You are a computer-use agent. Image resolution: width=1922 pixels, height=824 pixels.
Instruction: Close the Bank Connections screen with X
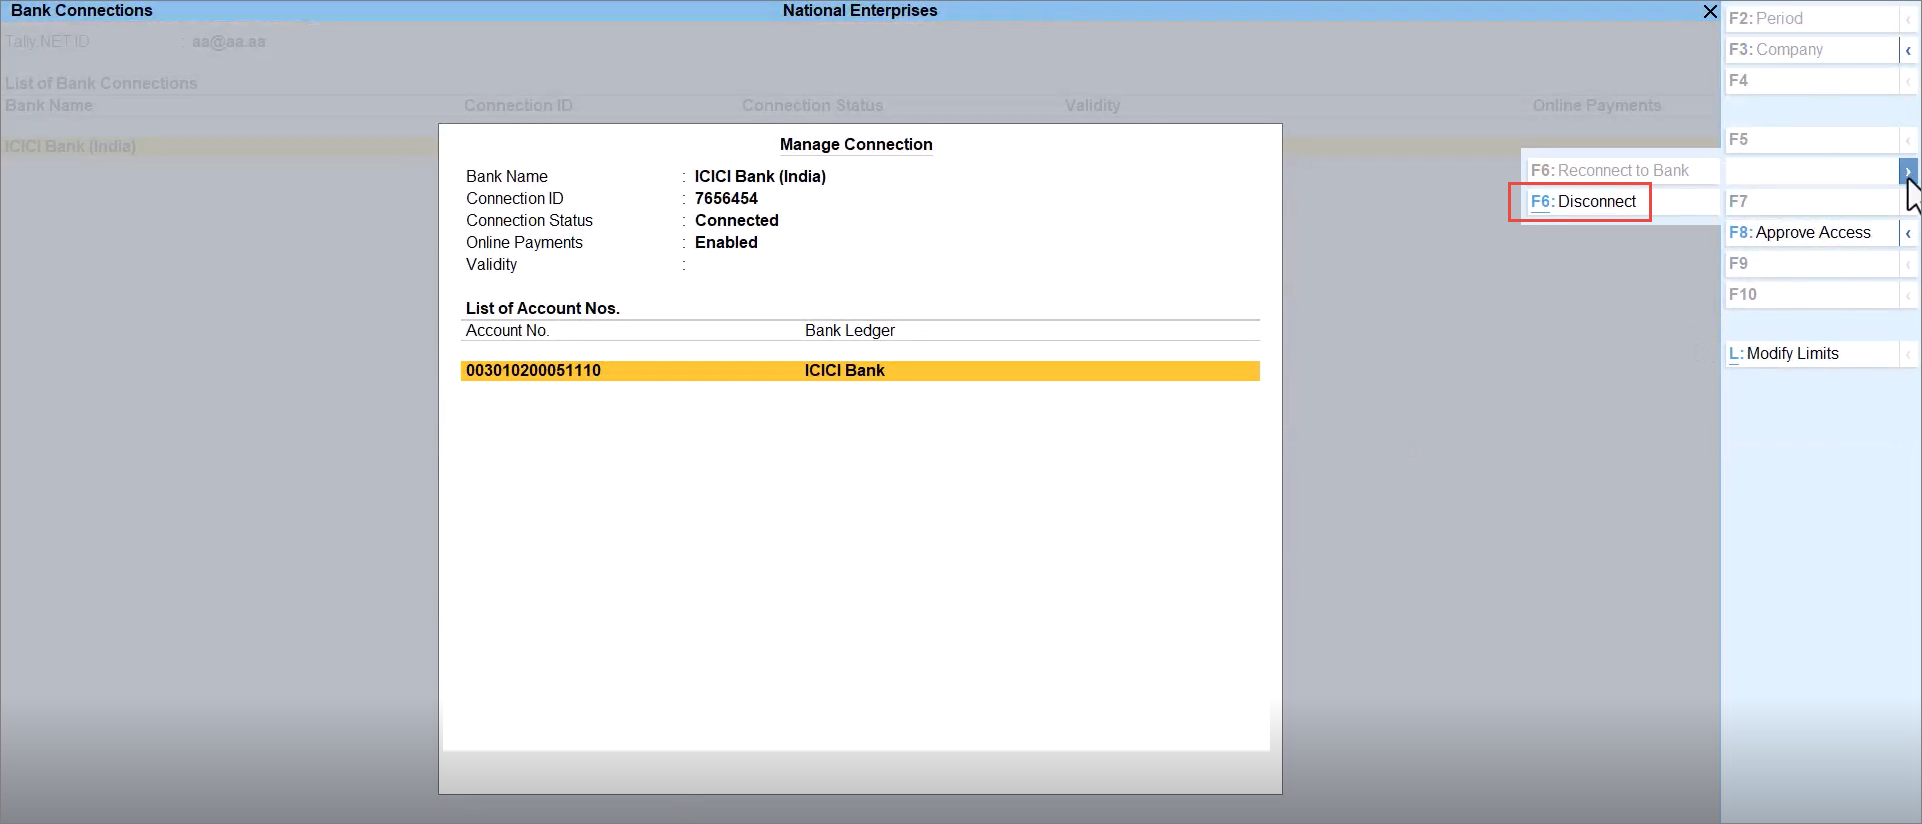tap(1710, 11)
